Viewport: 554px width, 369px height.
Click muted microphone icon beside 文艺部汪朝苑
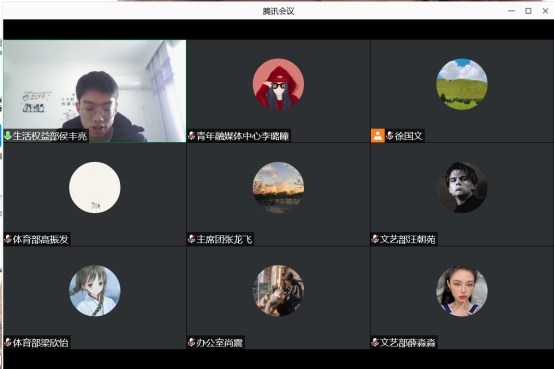pyautogui.click(x=375, y=239)
